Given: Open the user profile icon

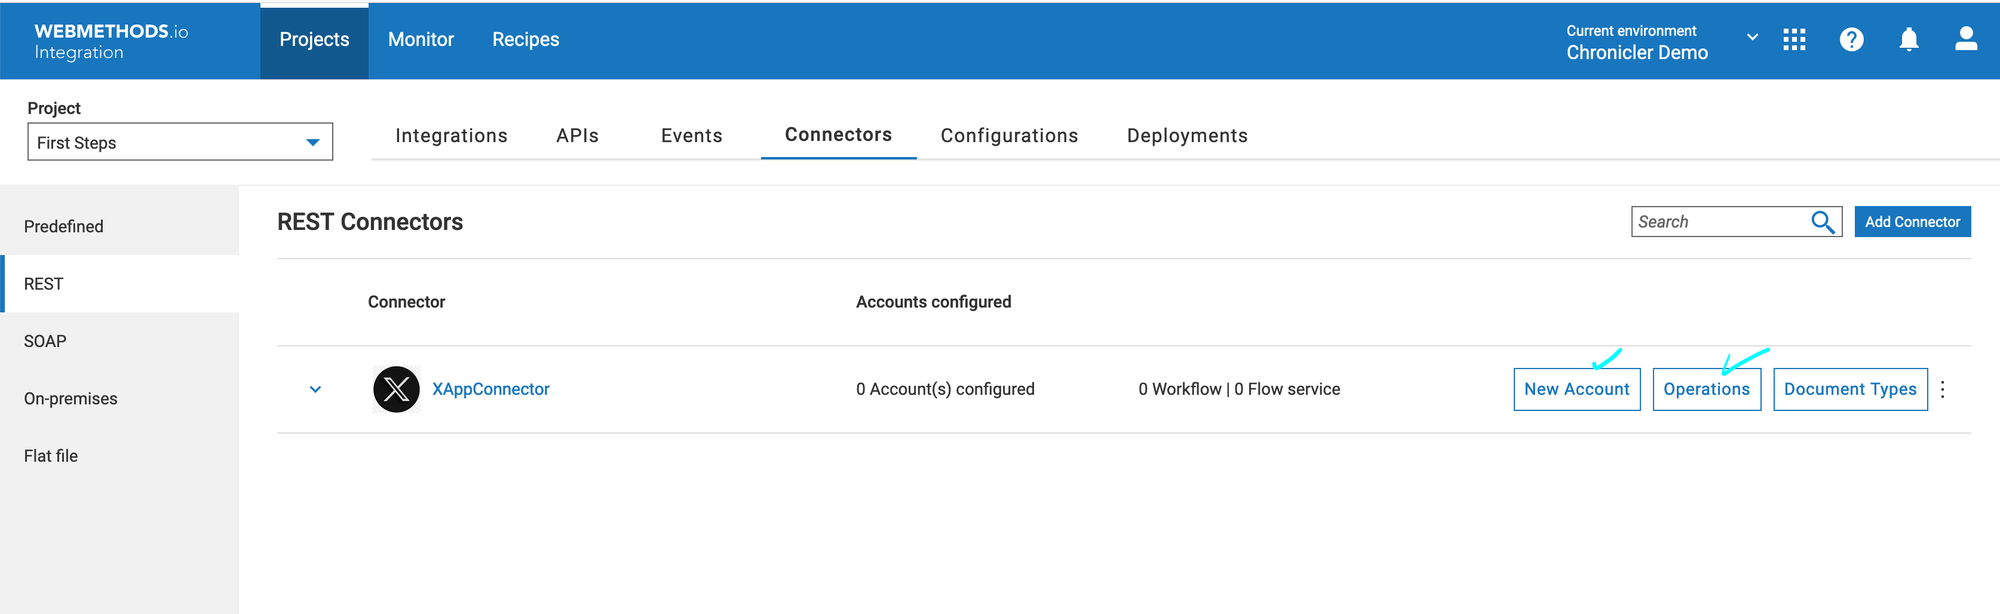Looking at the screenshot, I should coord(1965,40).
